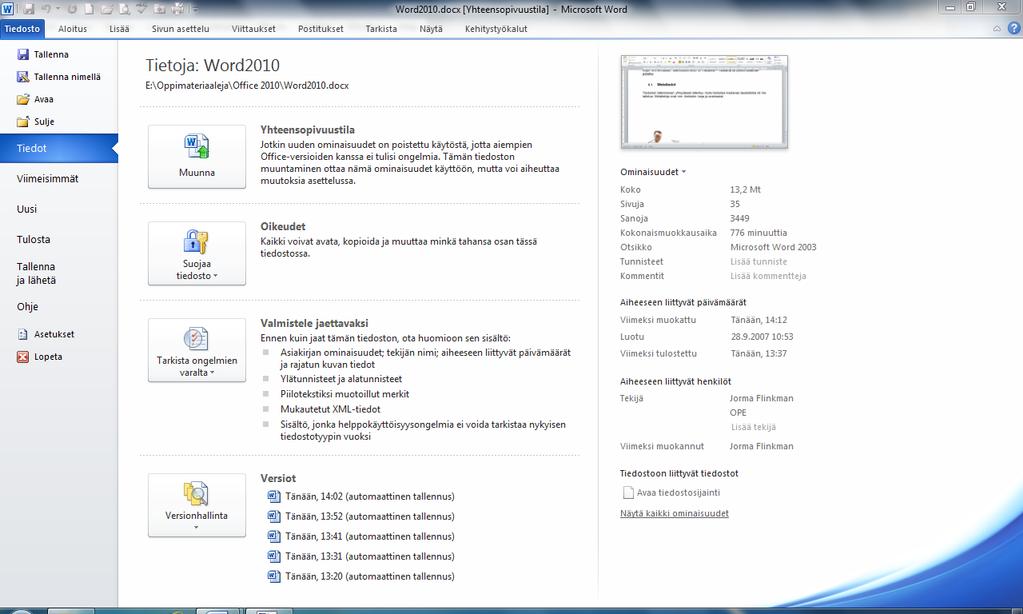Click the Sanoja word count 3449
Image resolution: width=1023 pixels, height=614 pixels.
(739, 219)
